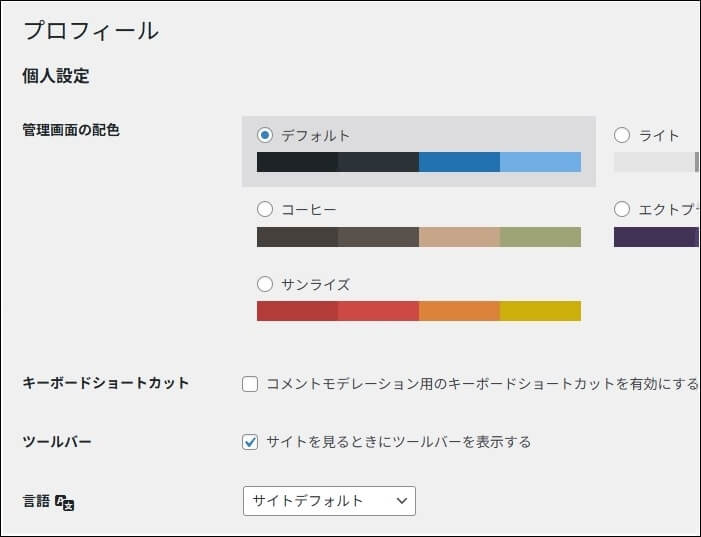Click the purple swatch in エクトプラズム palette

tap(655, 237)
